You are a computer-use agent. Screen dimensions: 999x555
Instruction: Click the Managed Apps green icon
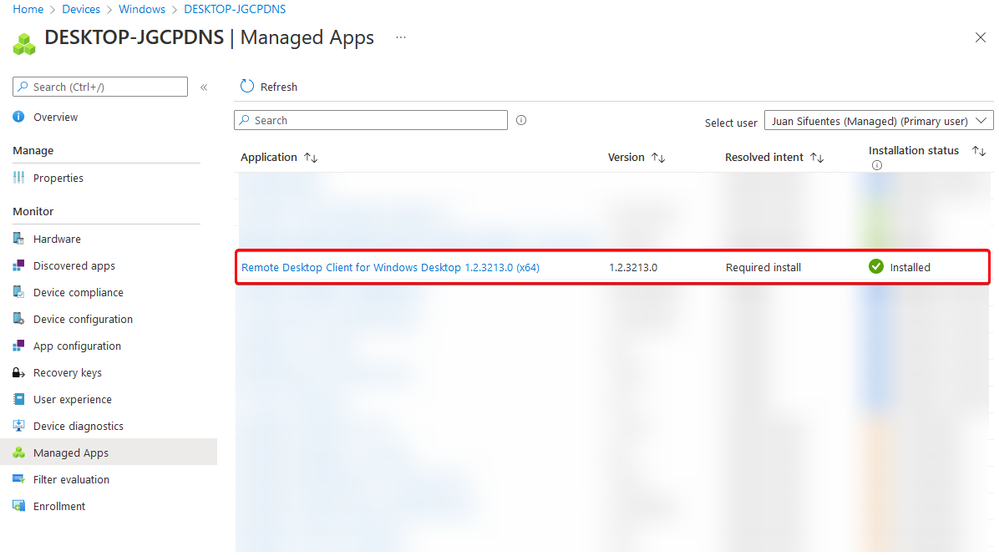coord(18,452)
